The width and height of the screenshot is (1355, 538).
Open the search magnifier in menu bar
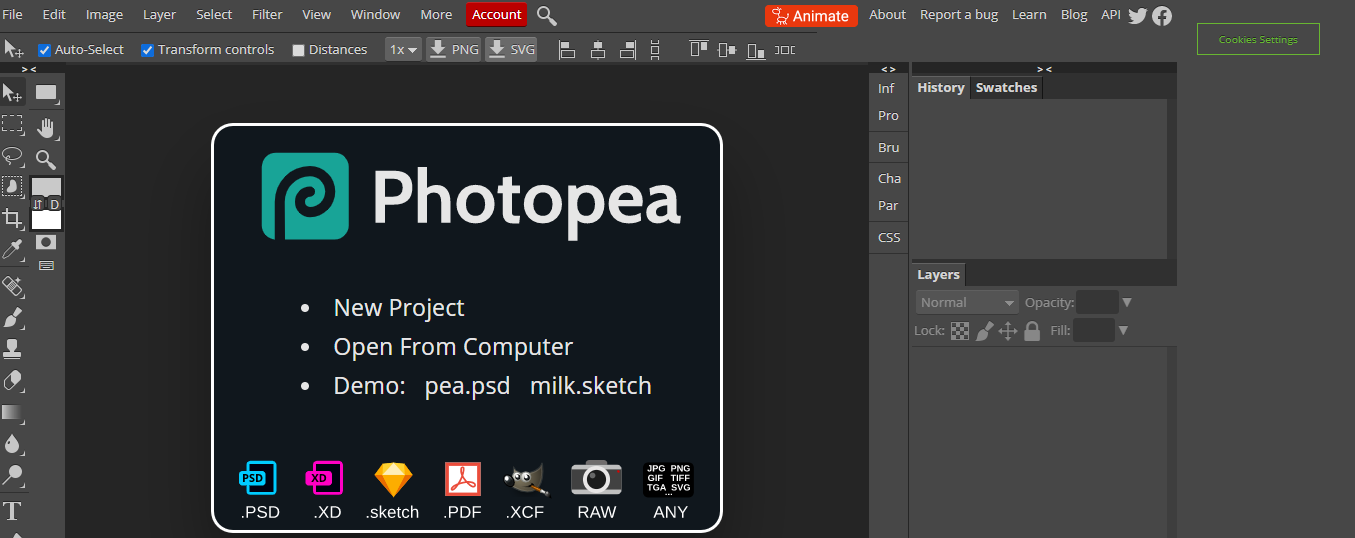tap(547, 15)
